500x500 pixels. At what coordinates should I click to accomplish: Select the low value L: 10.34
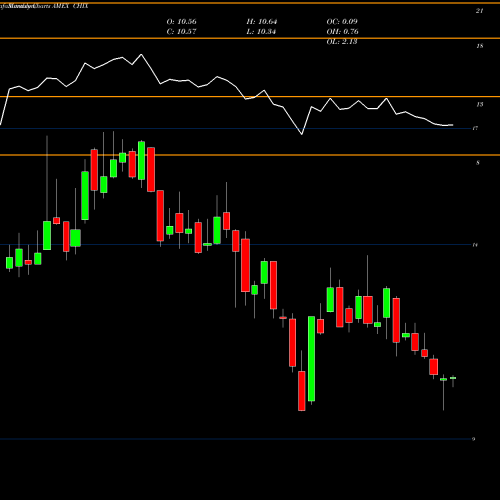tap(262, 31)
